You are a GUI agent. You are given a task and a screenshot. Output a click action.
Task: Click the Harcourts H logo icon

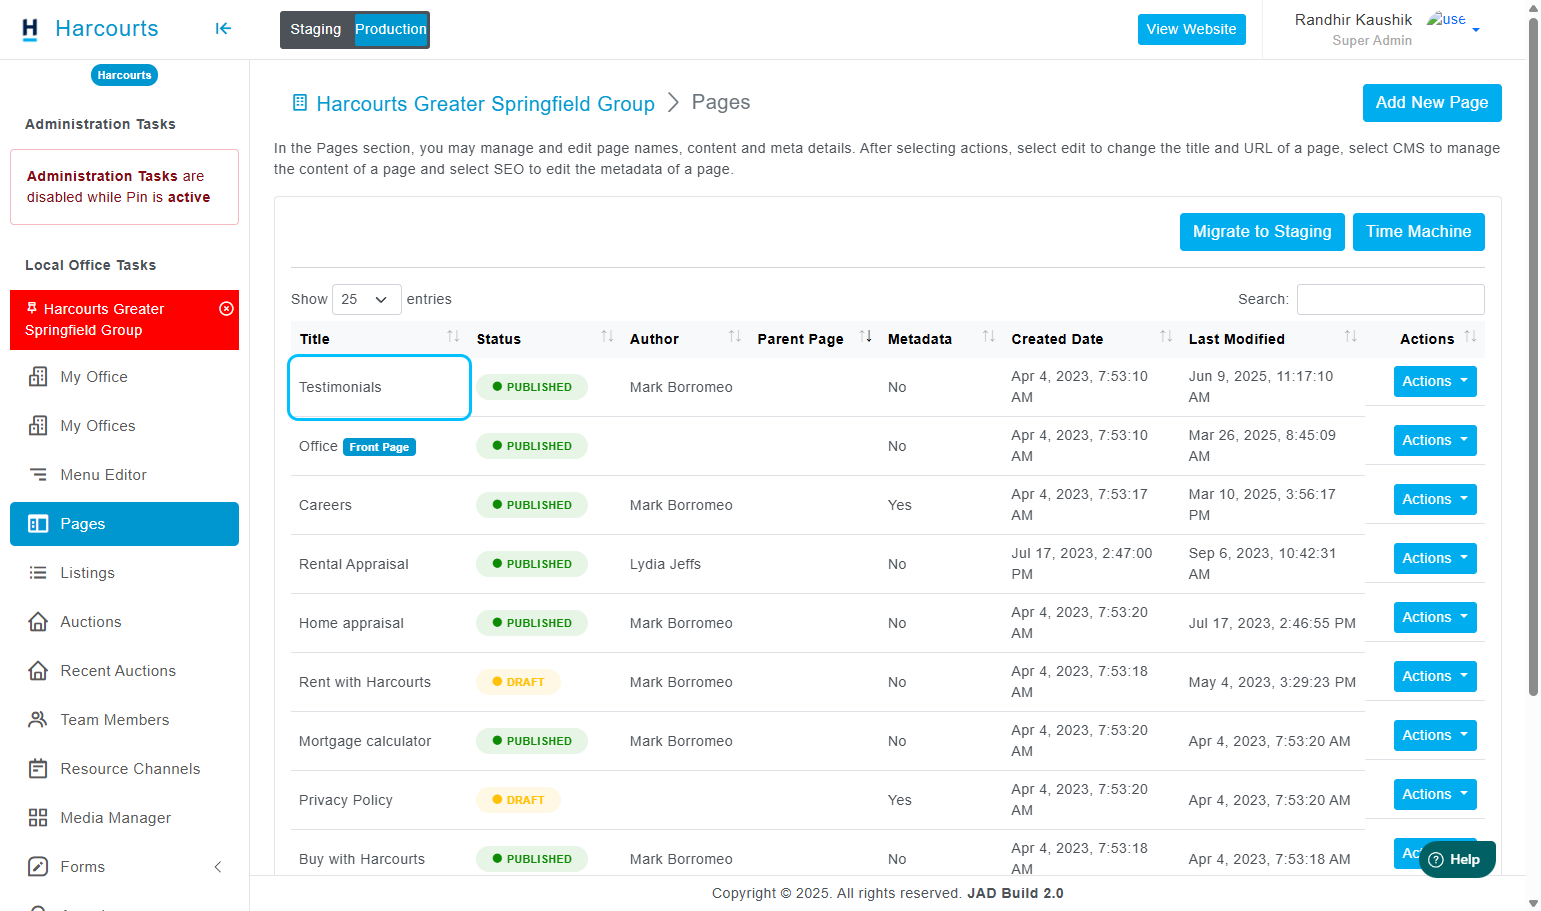[x=30, y=29]
